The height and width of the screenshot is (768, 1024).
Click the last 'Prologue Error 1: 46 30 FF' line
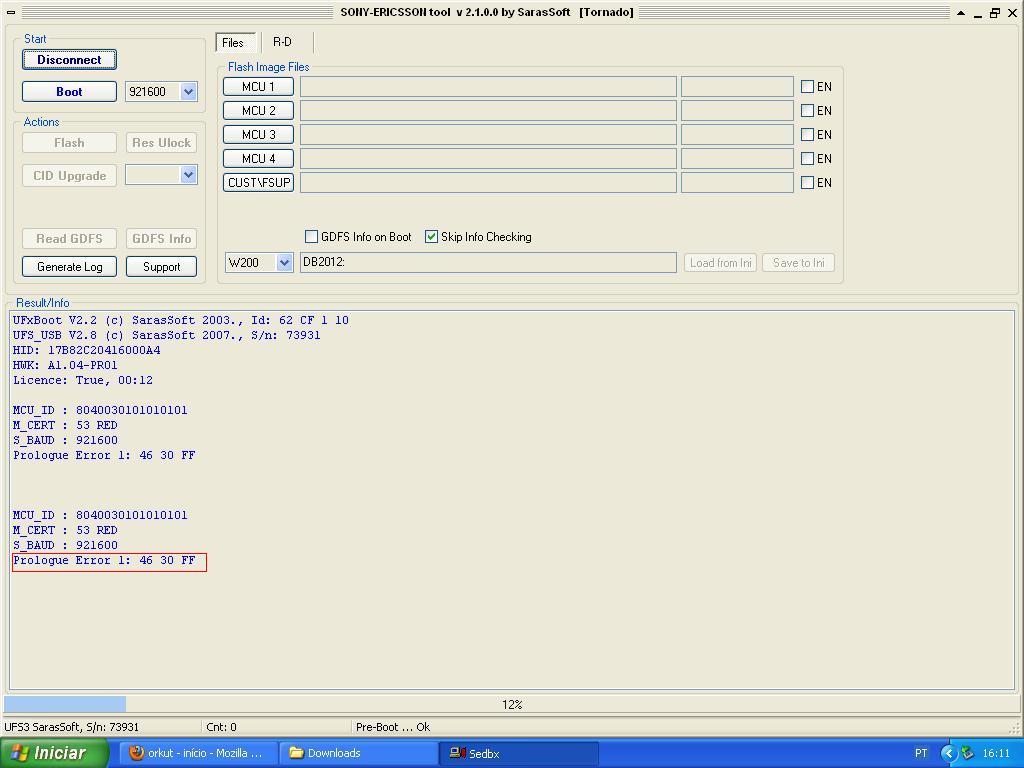tap(104, 560)
